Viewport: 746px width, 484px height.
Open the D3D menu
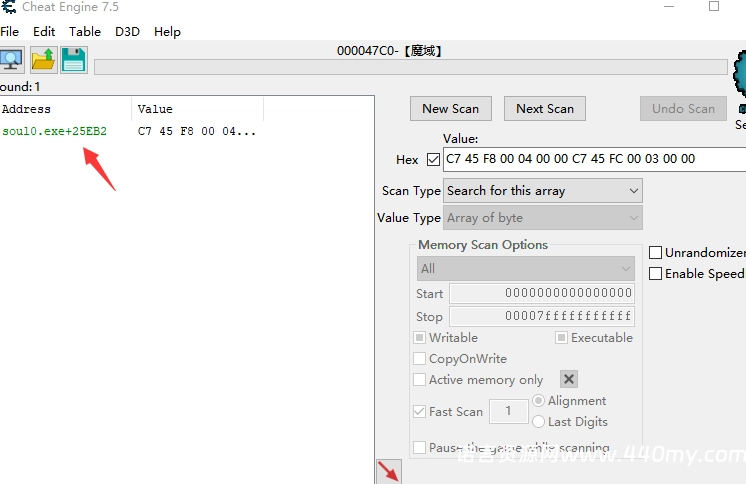(128, 32)
